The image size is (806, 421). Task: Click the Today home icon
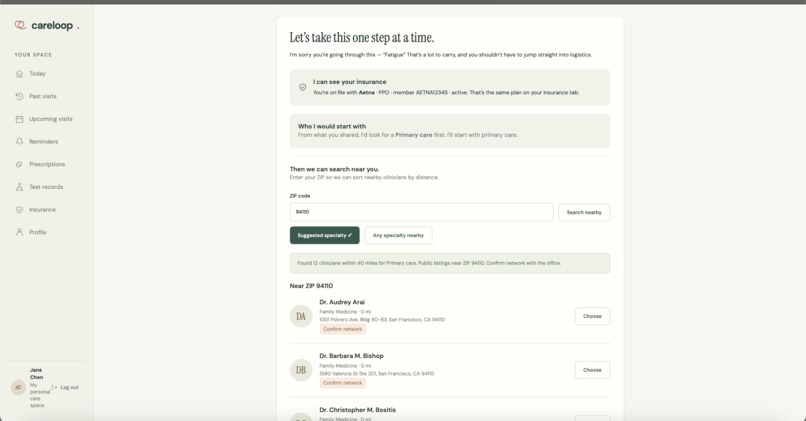tap(20, 74)
